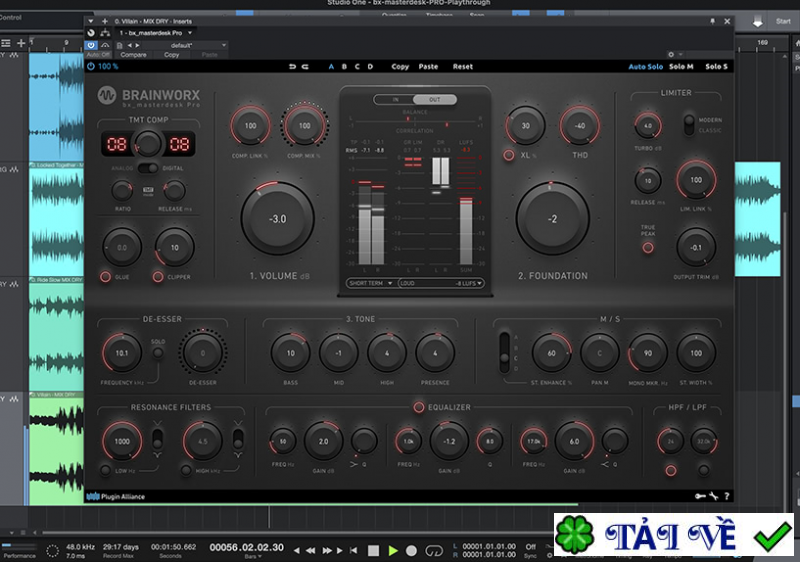Image resolution: width=800 pixels, height=562 pixels.
Task: Open the question mark help icon
Action: click(727, 496)
